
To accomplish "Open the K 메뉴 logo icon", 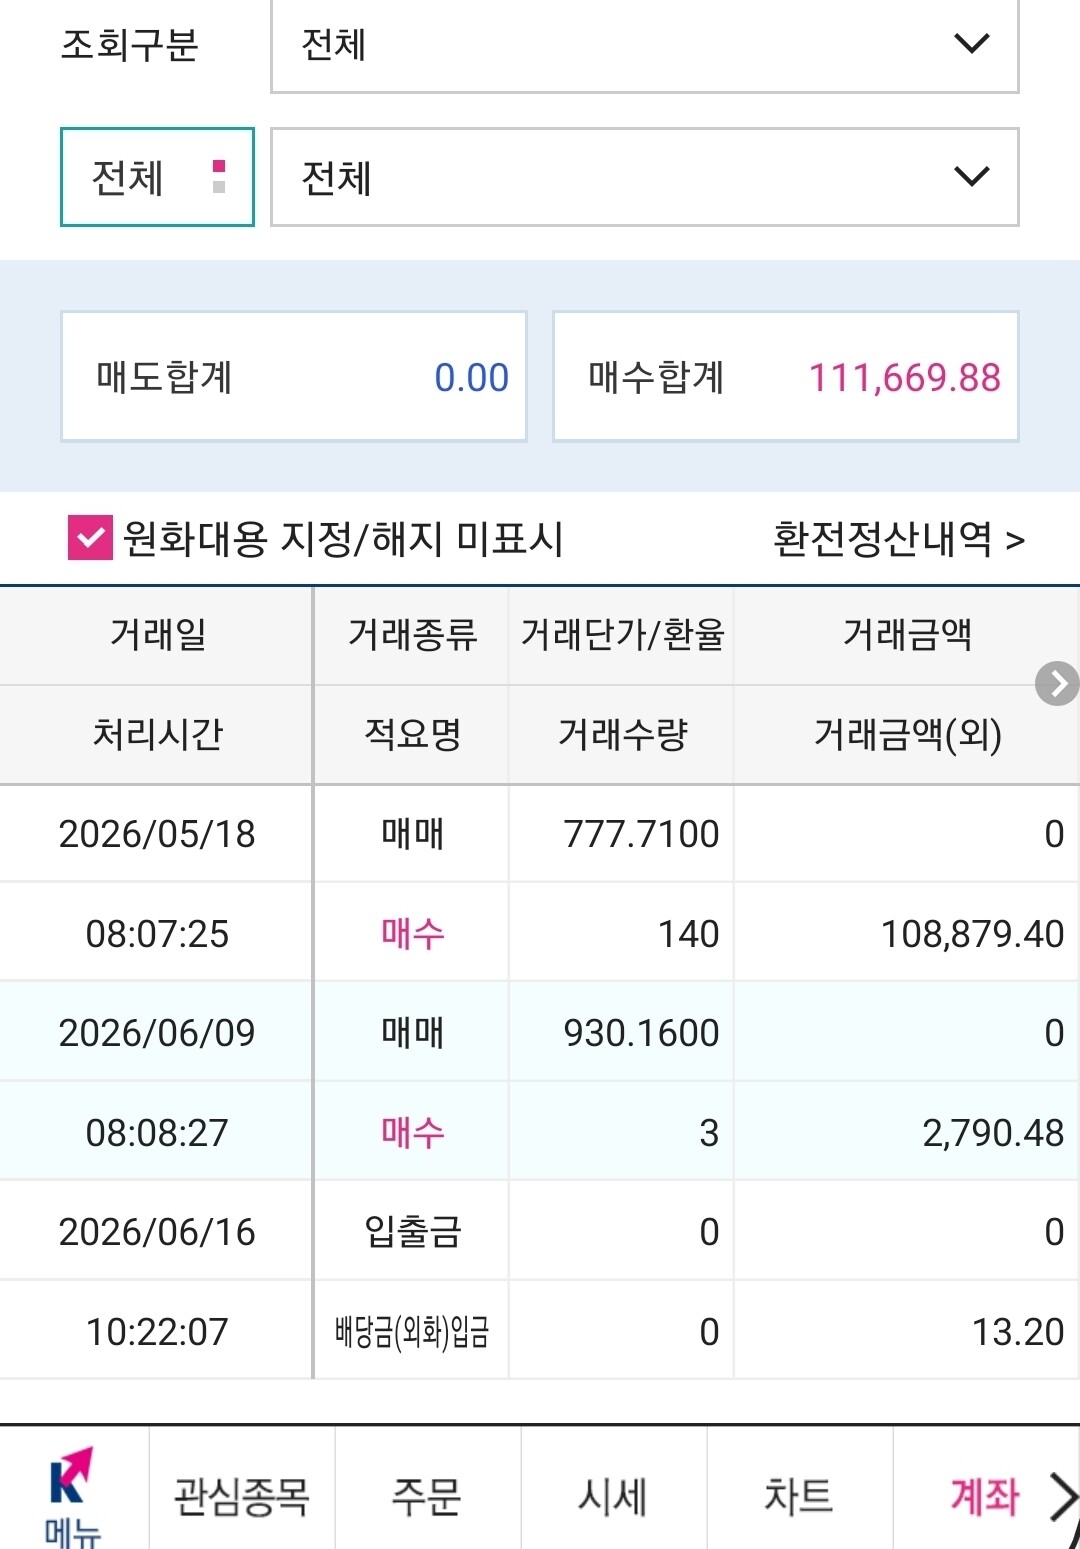I will [73, 1492].
